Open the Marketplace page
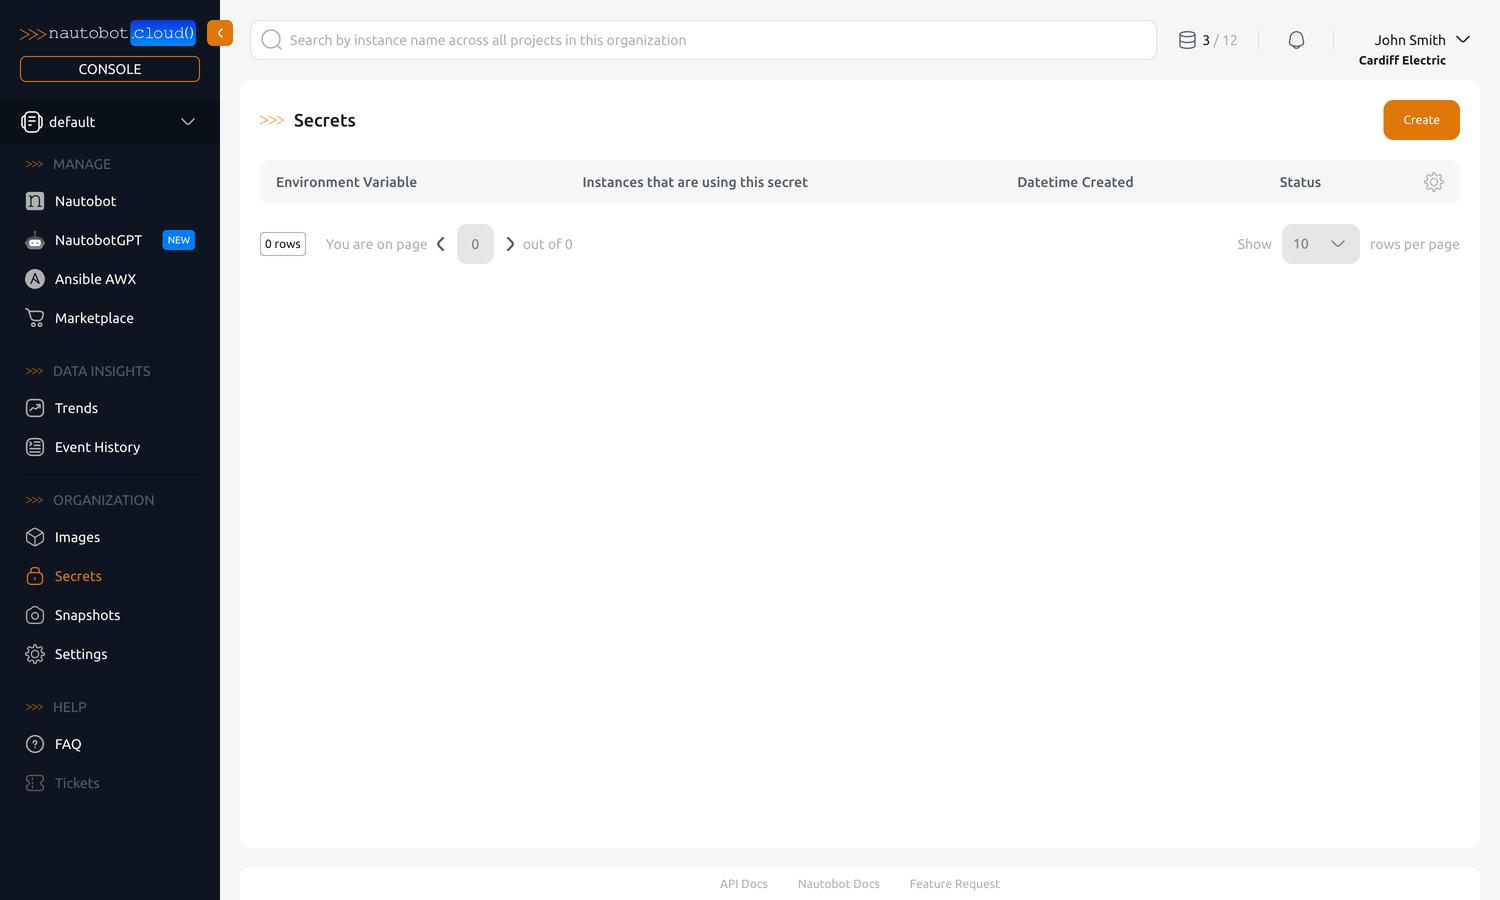 [x=94, y=318]
